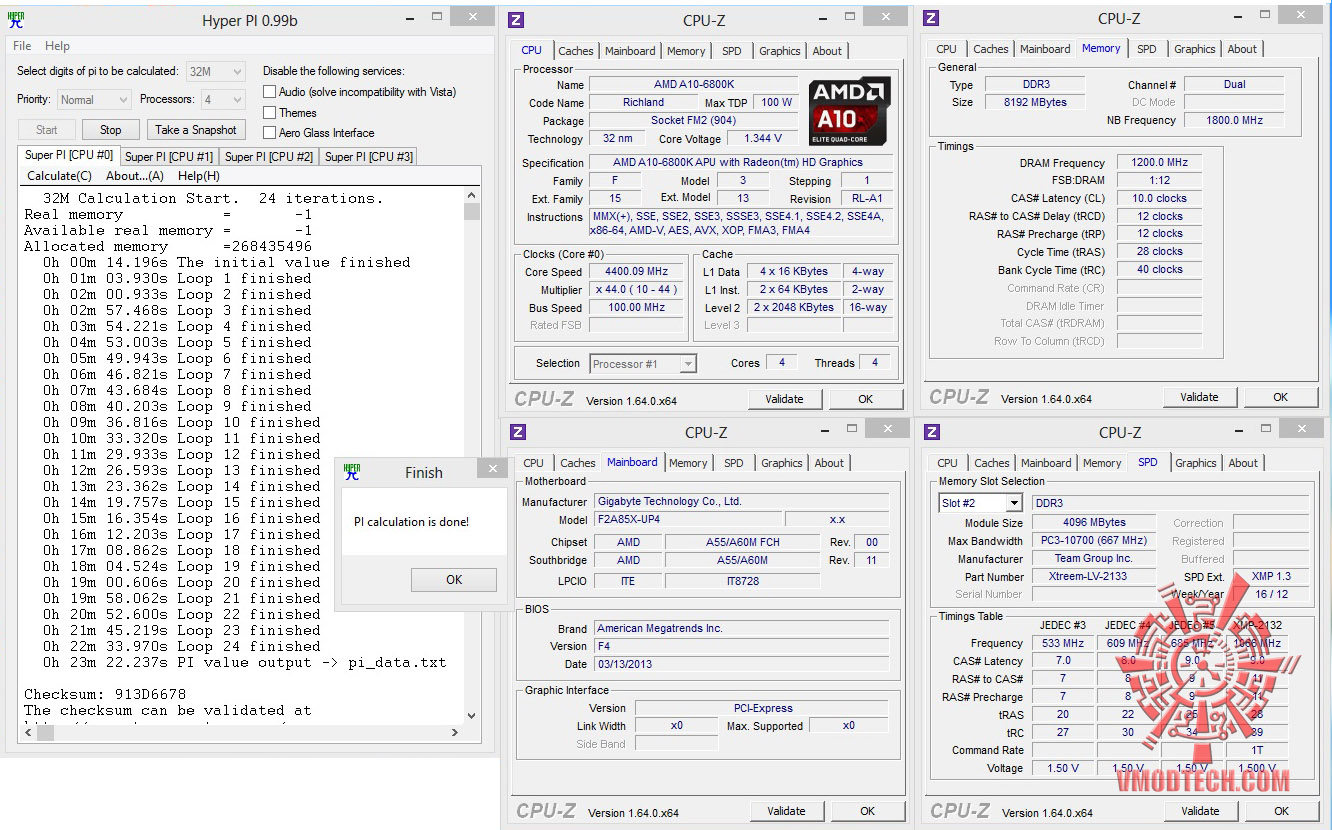Open the pi digits 32M dropdown
Viewport: 1332px width, 830px height.
[x=216, y=71]
